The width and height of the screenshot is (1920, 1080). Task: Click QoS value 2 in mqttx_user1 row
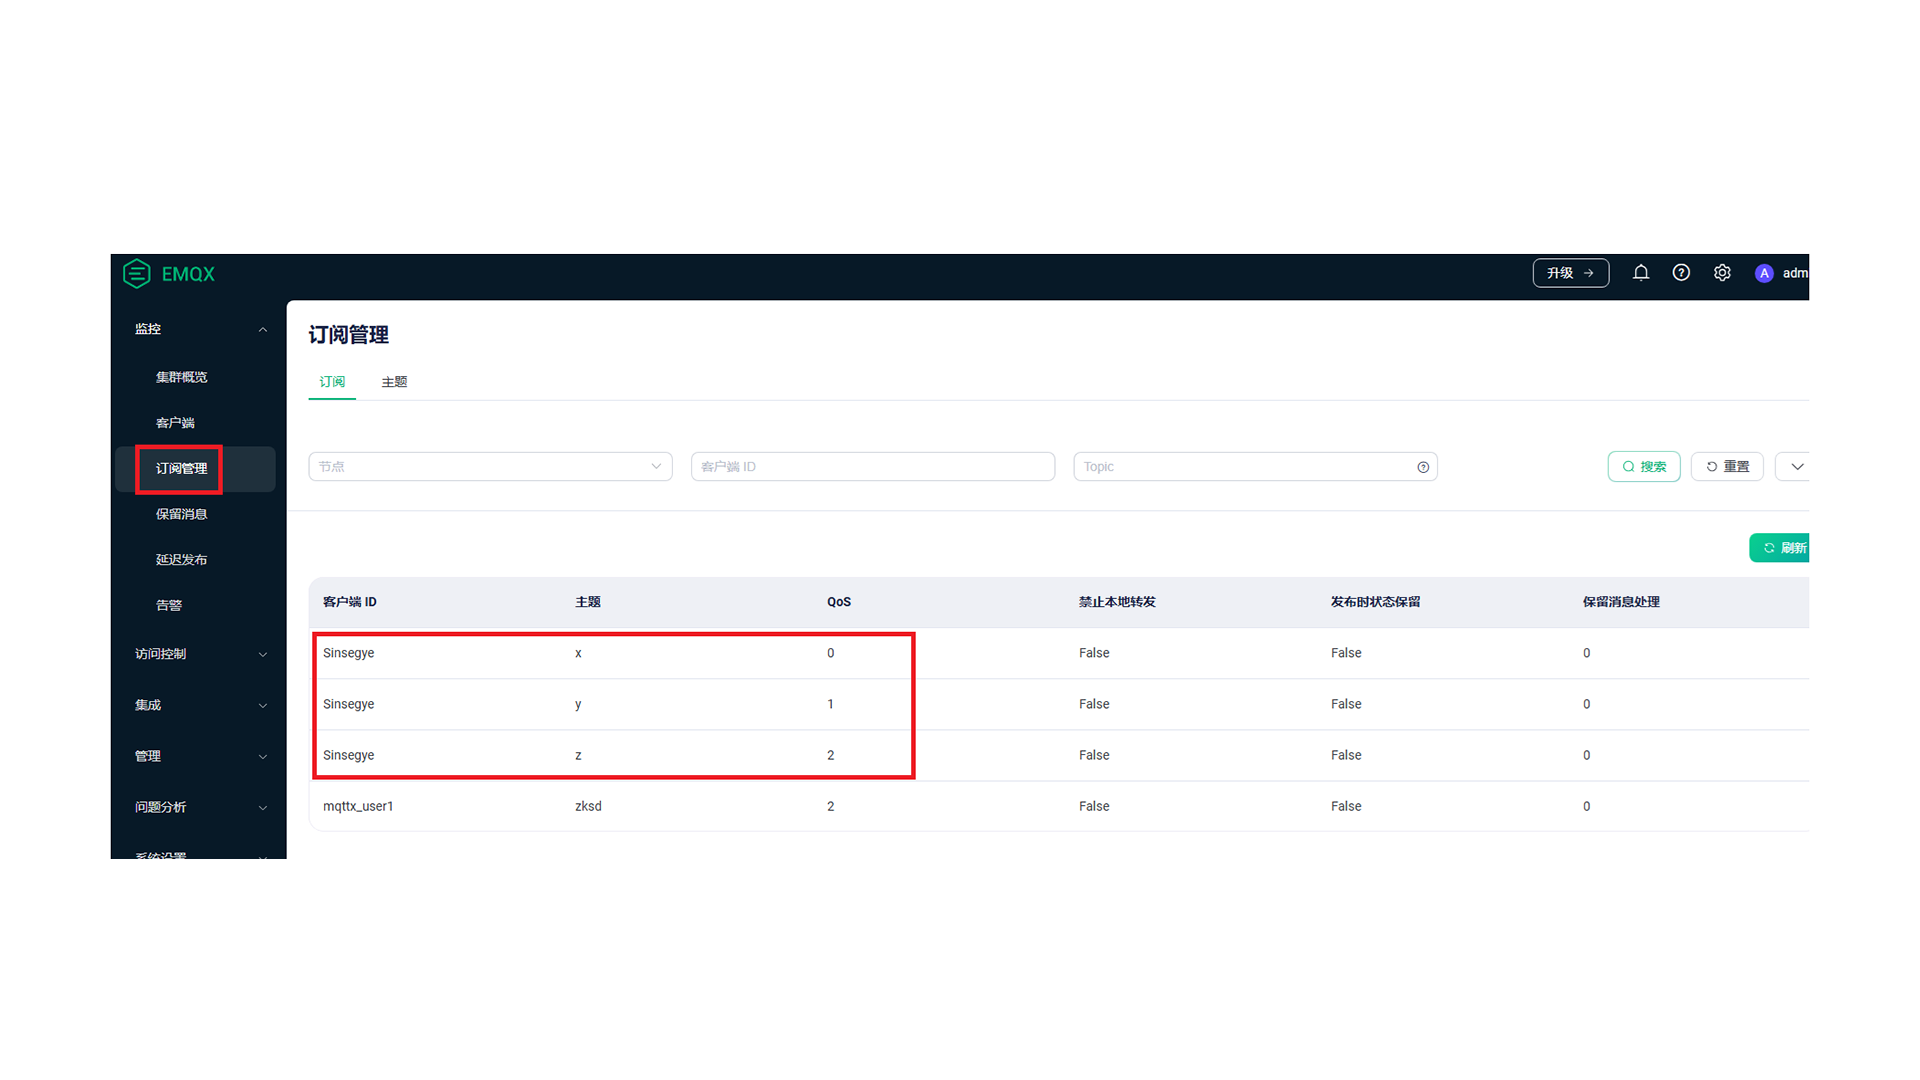click(x=830, y=806)
